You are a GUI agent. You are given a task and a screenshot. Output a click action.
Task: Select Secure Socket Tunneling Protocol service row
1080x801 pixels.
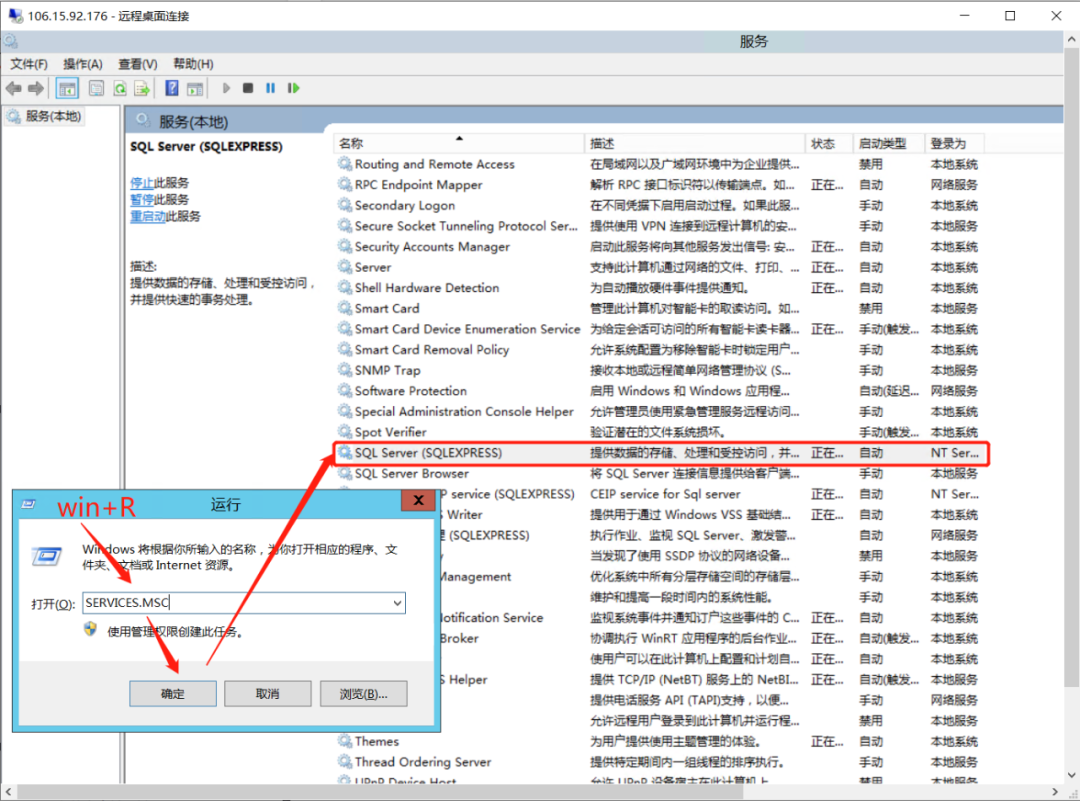pos(661,226)
